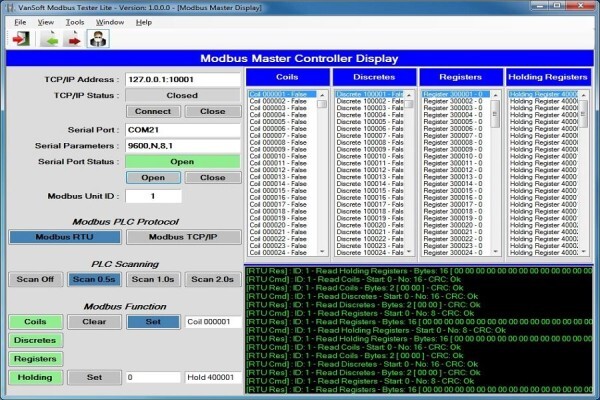Screen dimensions: 600x400
Task: Turn scanning off with Scan Off
Action: pyautogui.click(x=35, y=279)
